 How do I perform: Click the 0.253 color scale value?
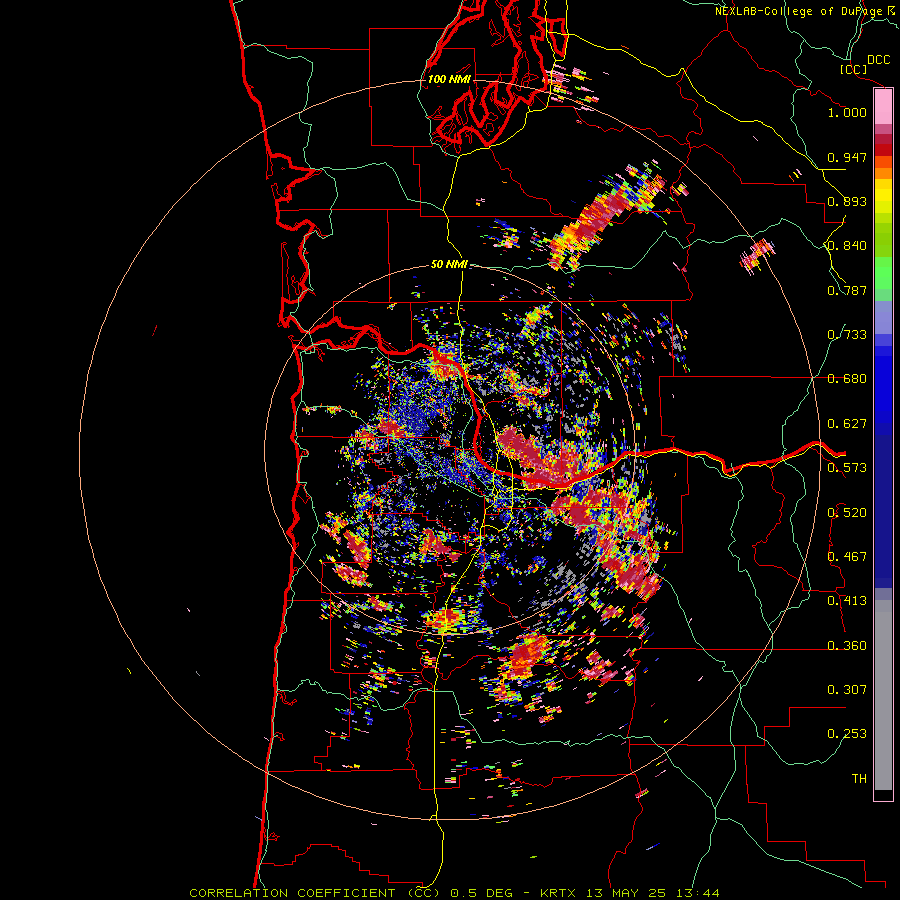[x=847, y=734]
